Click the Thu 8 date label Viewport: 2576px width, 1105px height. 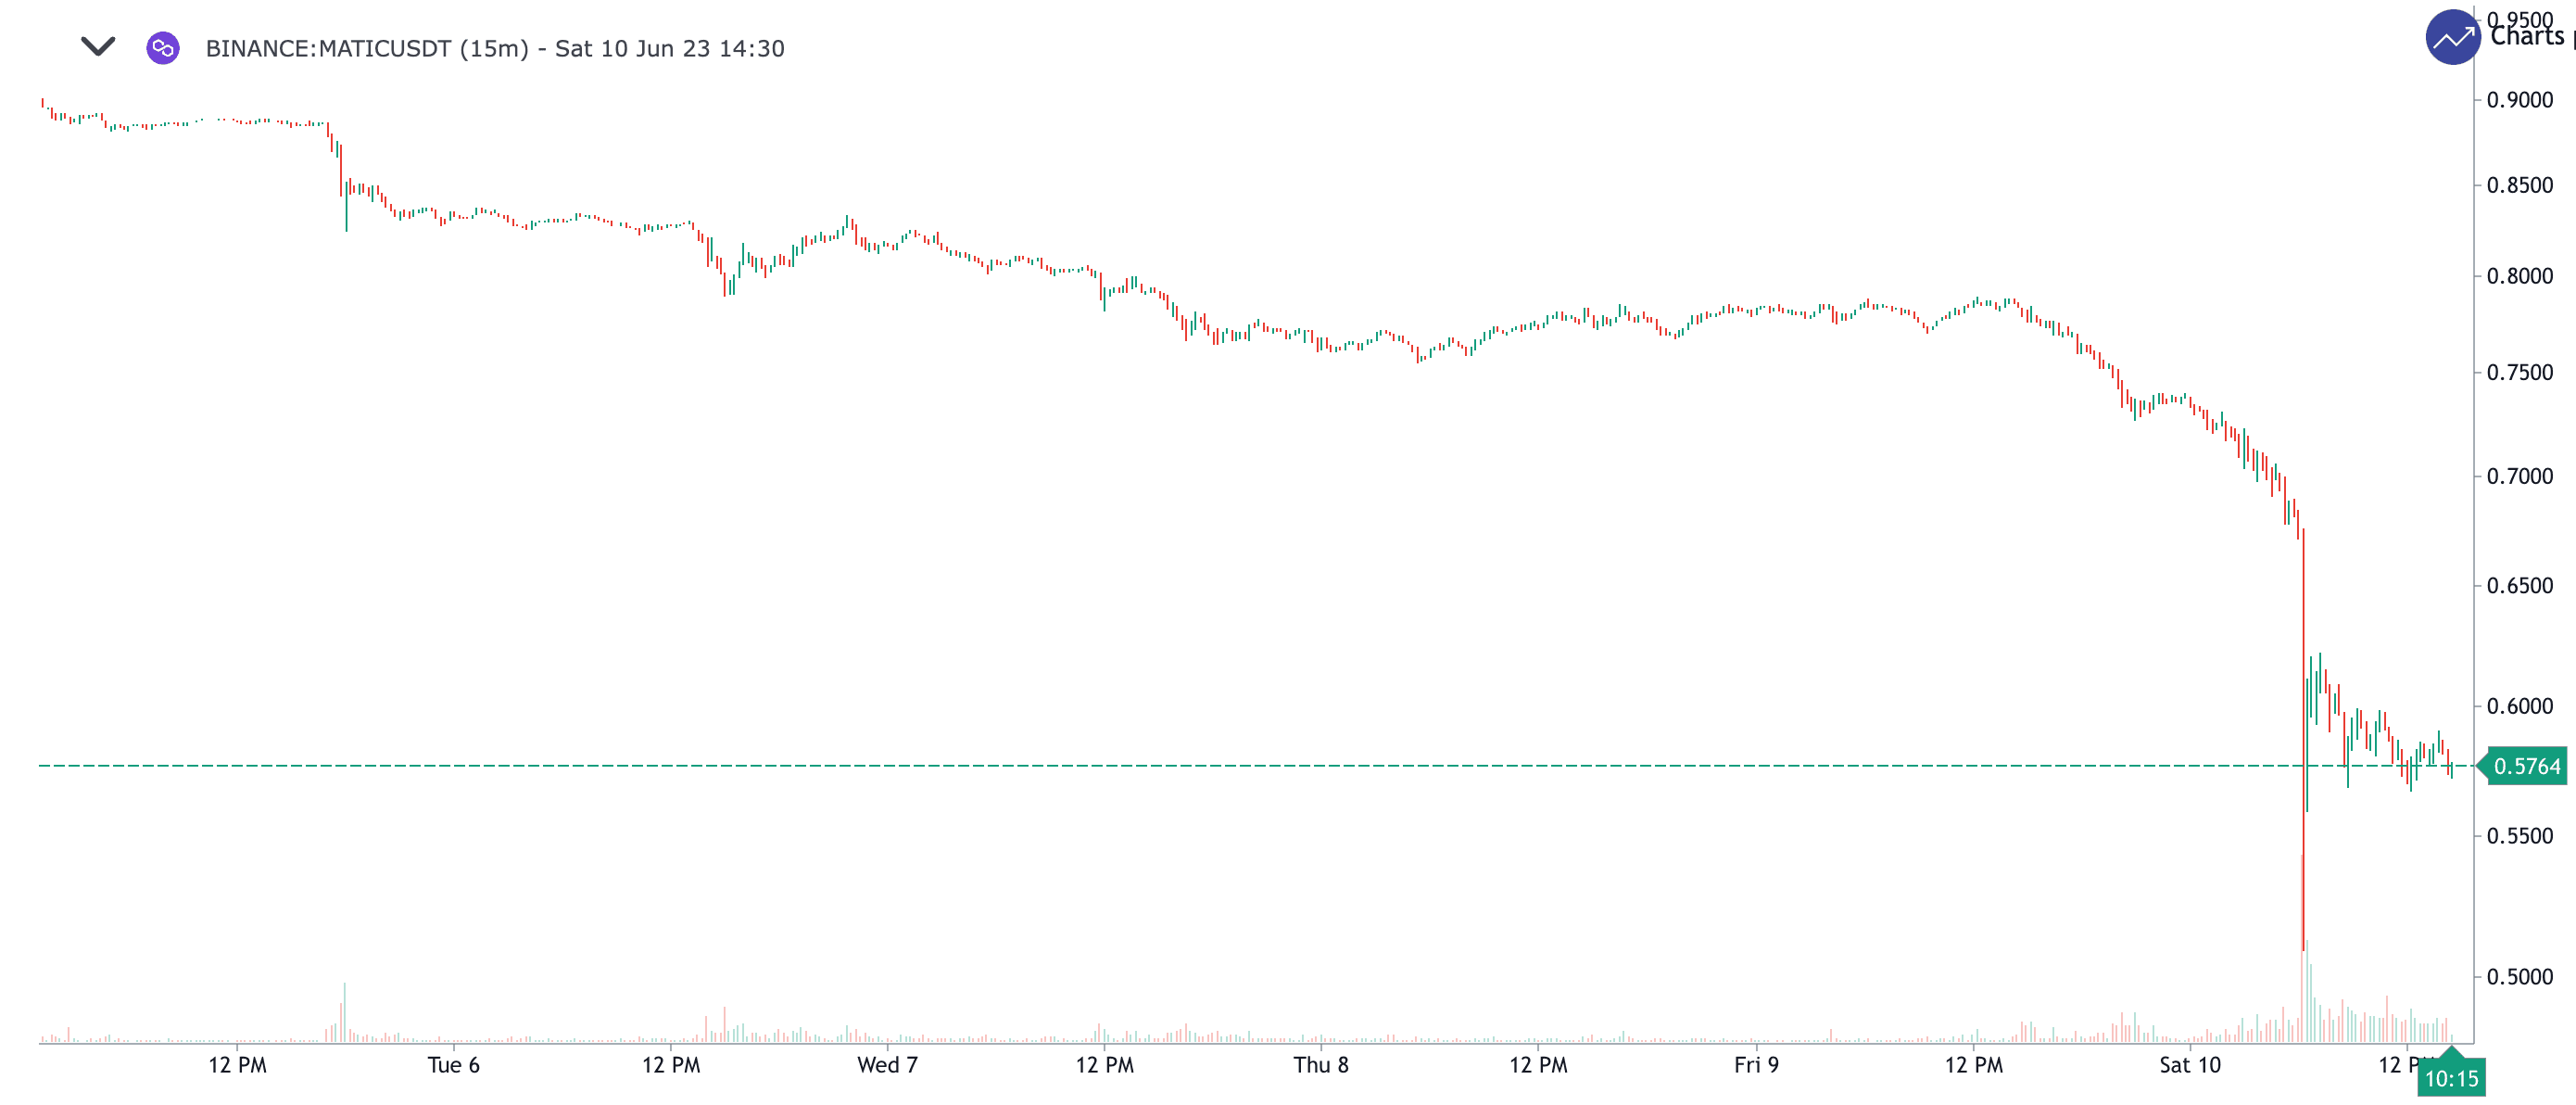1321,1065
